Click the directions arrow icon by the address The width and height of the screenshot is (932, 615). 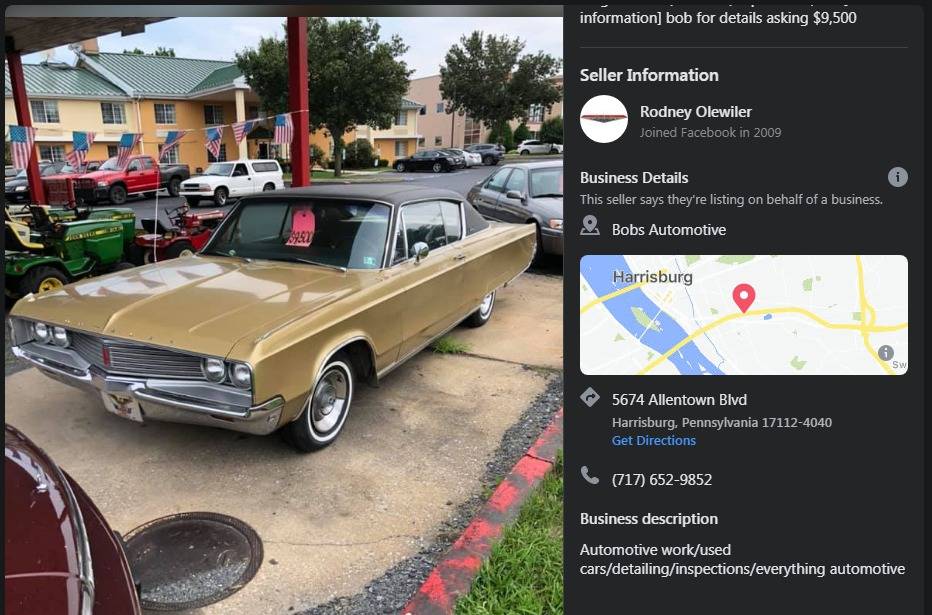point(590,398)
